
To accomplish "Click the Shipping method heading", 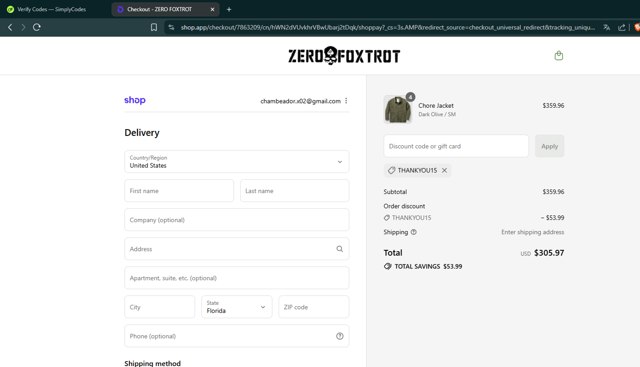I will pyautogui.click(x=153, y=363).
